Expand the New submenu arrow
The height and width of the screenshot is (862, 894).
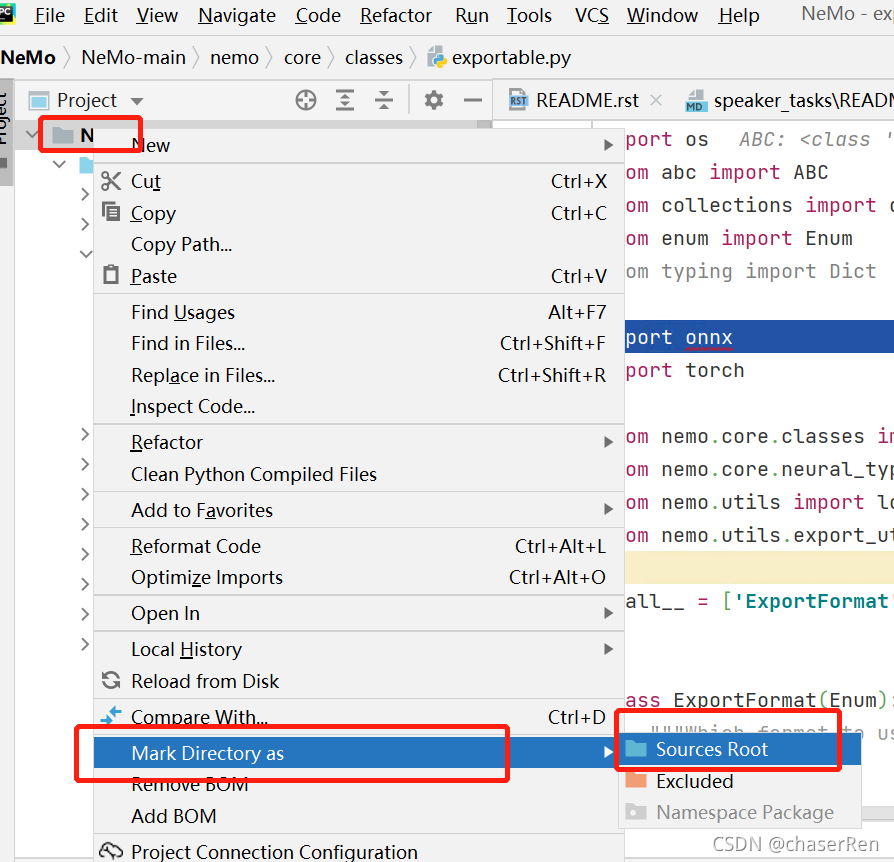click(610, 144)
